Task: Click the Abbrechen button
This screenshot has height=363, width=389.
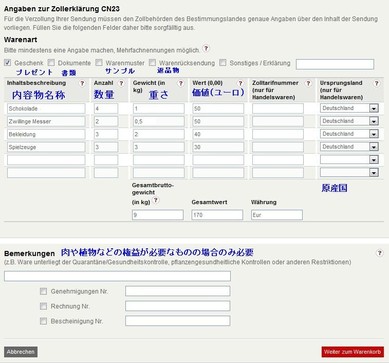Action: tap(21, 352)
